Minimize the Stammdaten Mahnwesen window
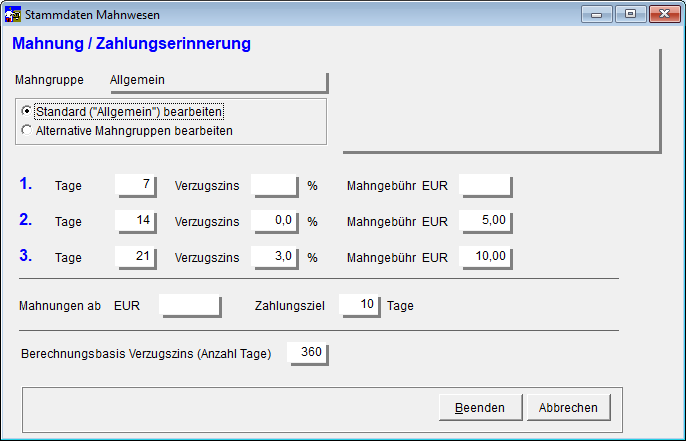The width and height of the screenshot is (686, 441). [596, 14]
